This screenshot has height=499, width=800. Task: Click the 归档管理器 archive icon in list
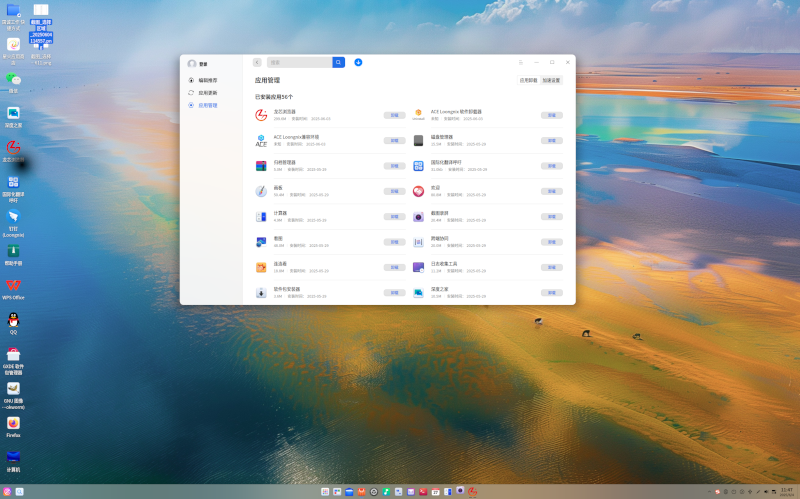click(261, 166)
